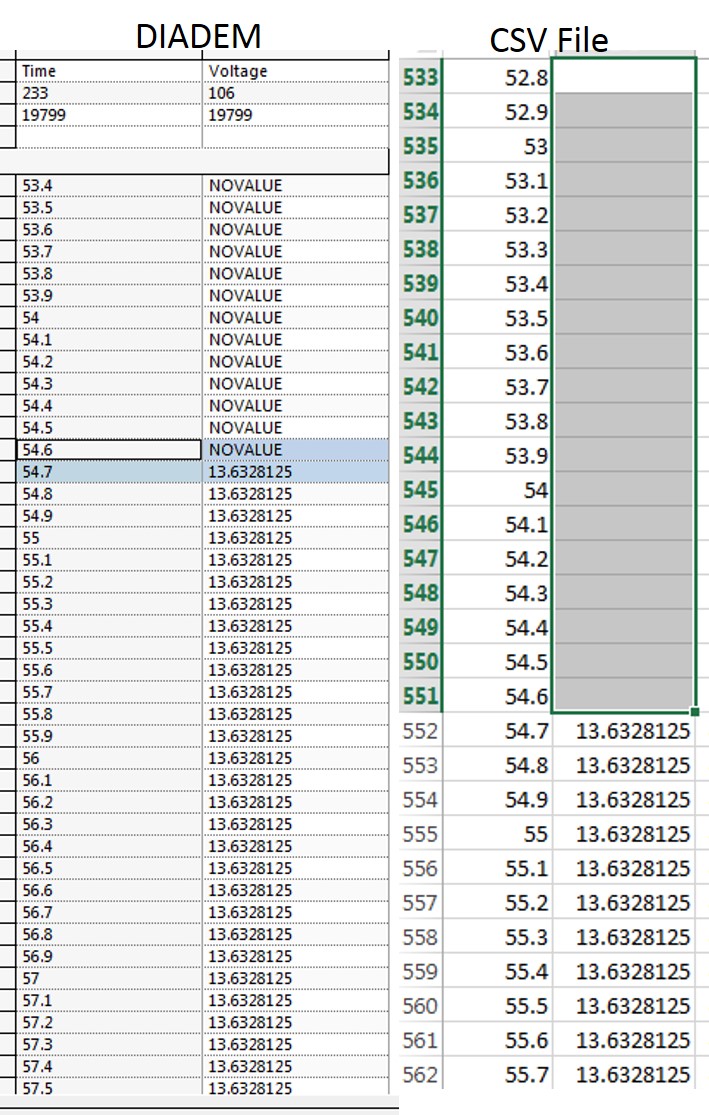This screenshot has height=1115, width=709.
Task: Select DIADEM Time cell 54.7
Action: pos(109,472)
